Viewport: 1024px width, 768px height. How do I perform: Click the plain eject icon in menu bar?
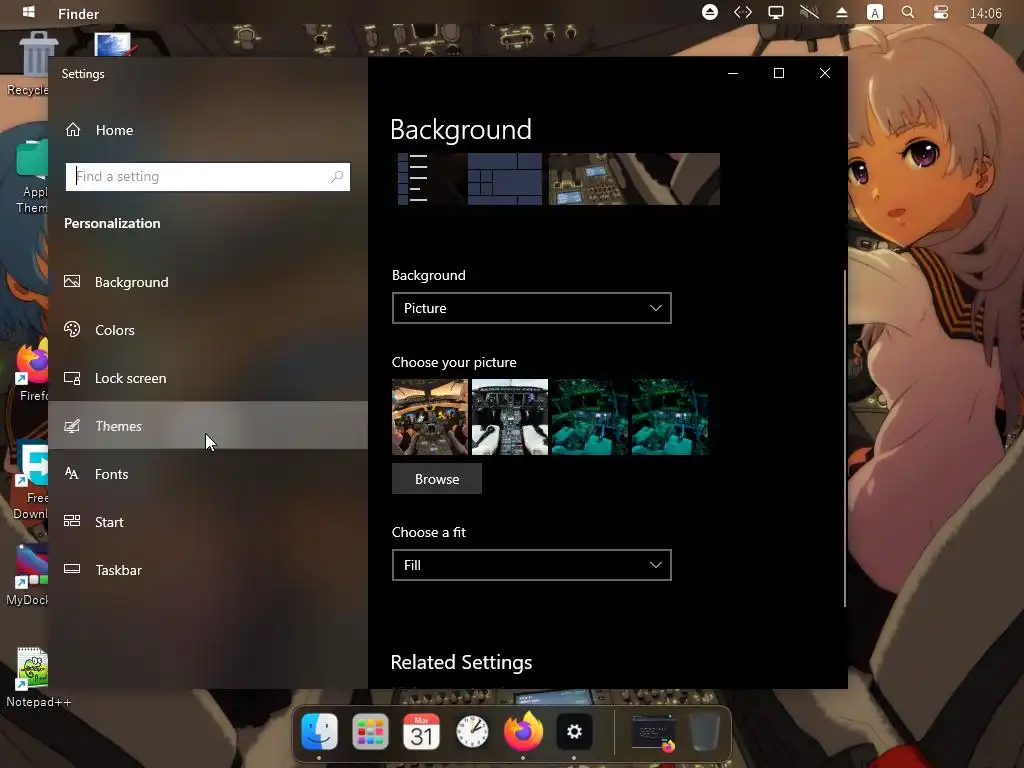coord(842,12)
